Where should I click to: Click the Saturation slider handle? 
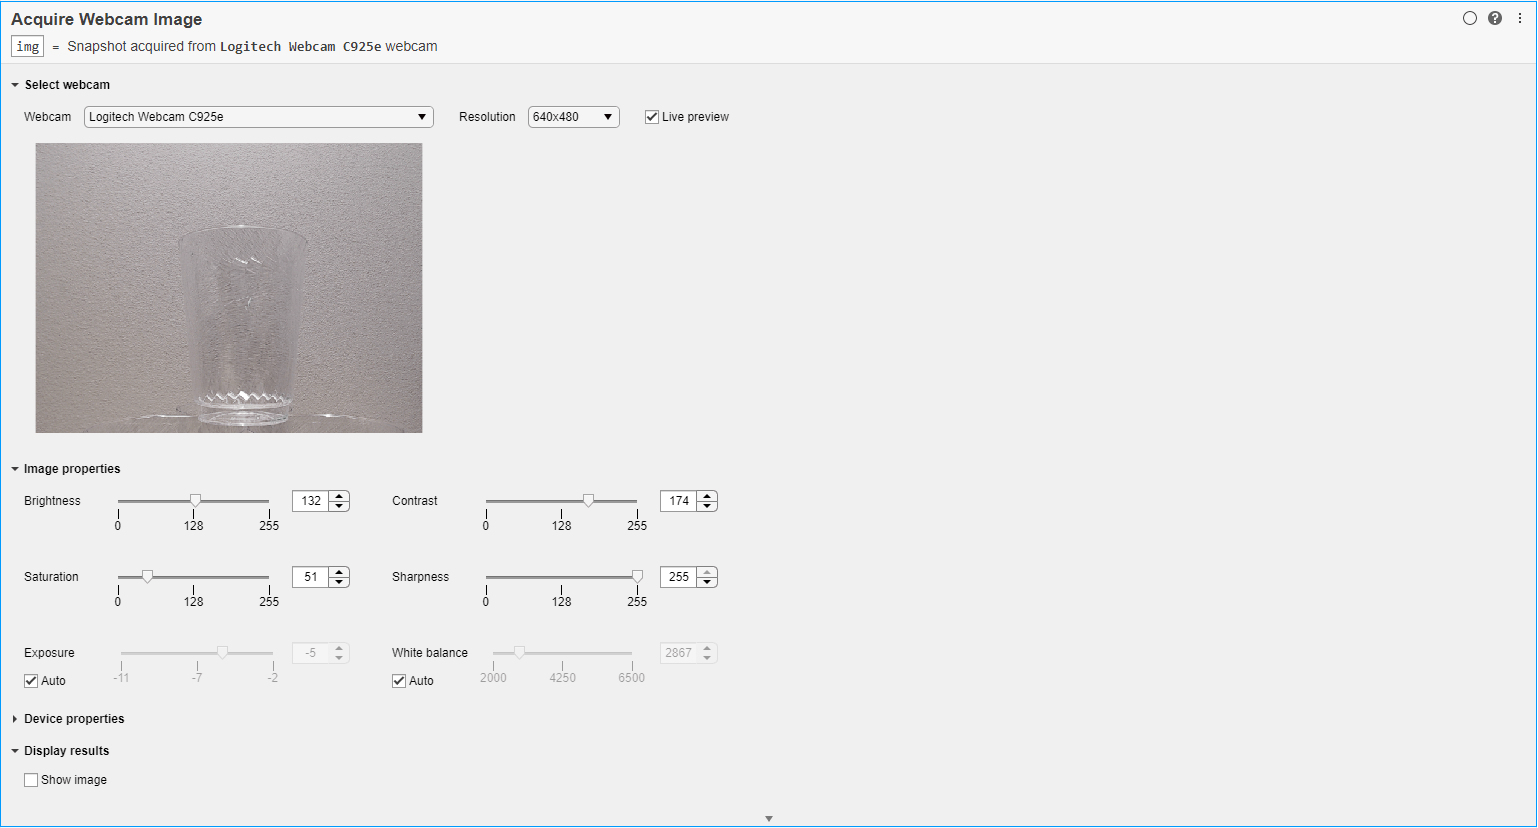coord(147,576)
